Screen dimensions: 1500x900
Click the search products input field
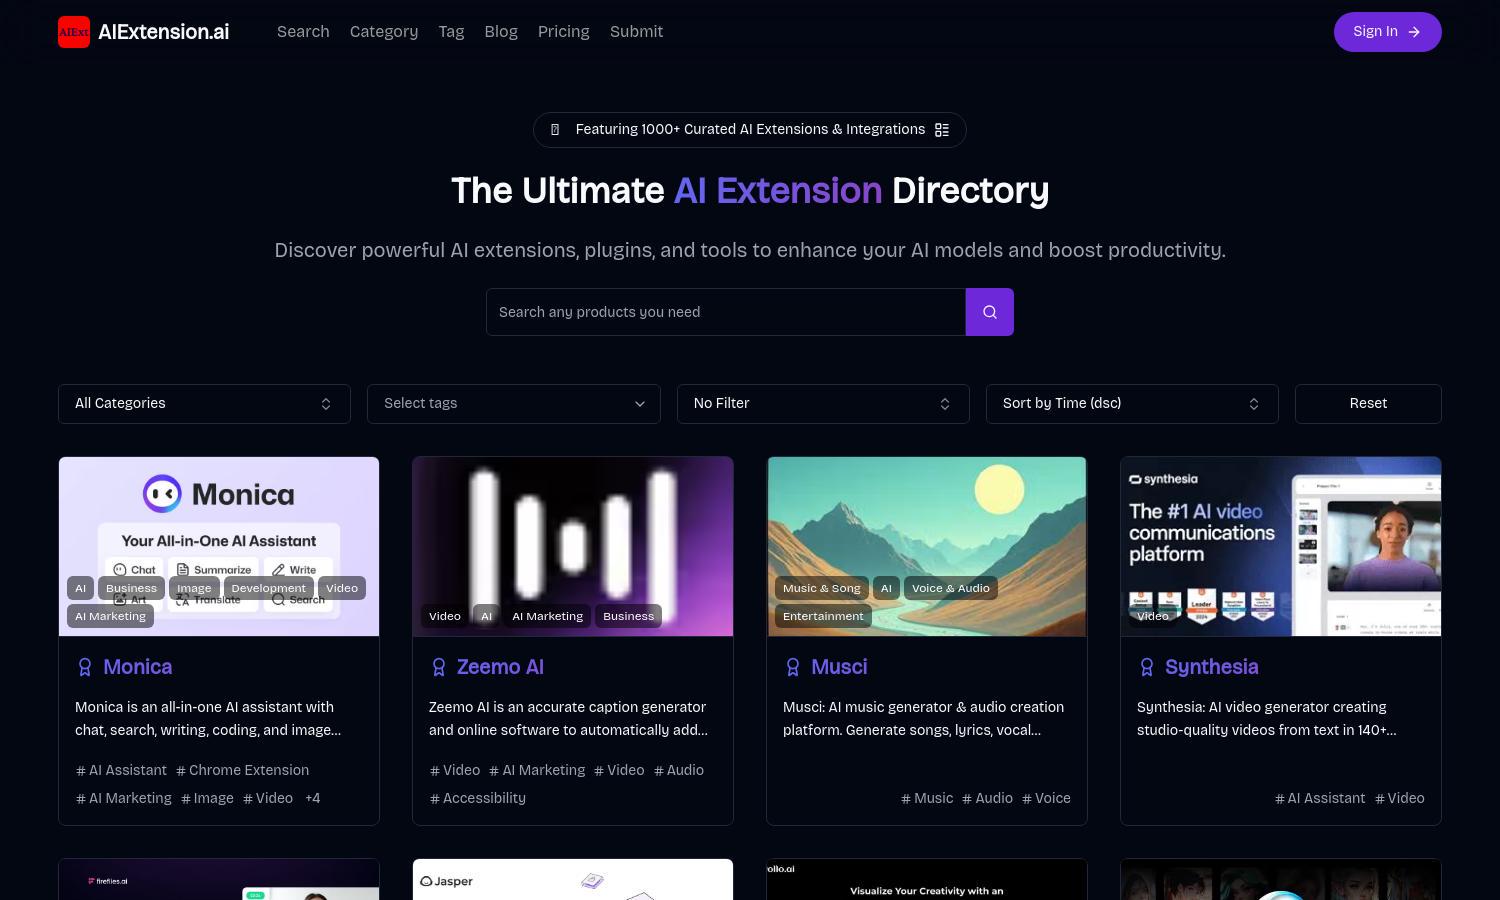(726, 312)
